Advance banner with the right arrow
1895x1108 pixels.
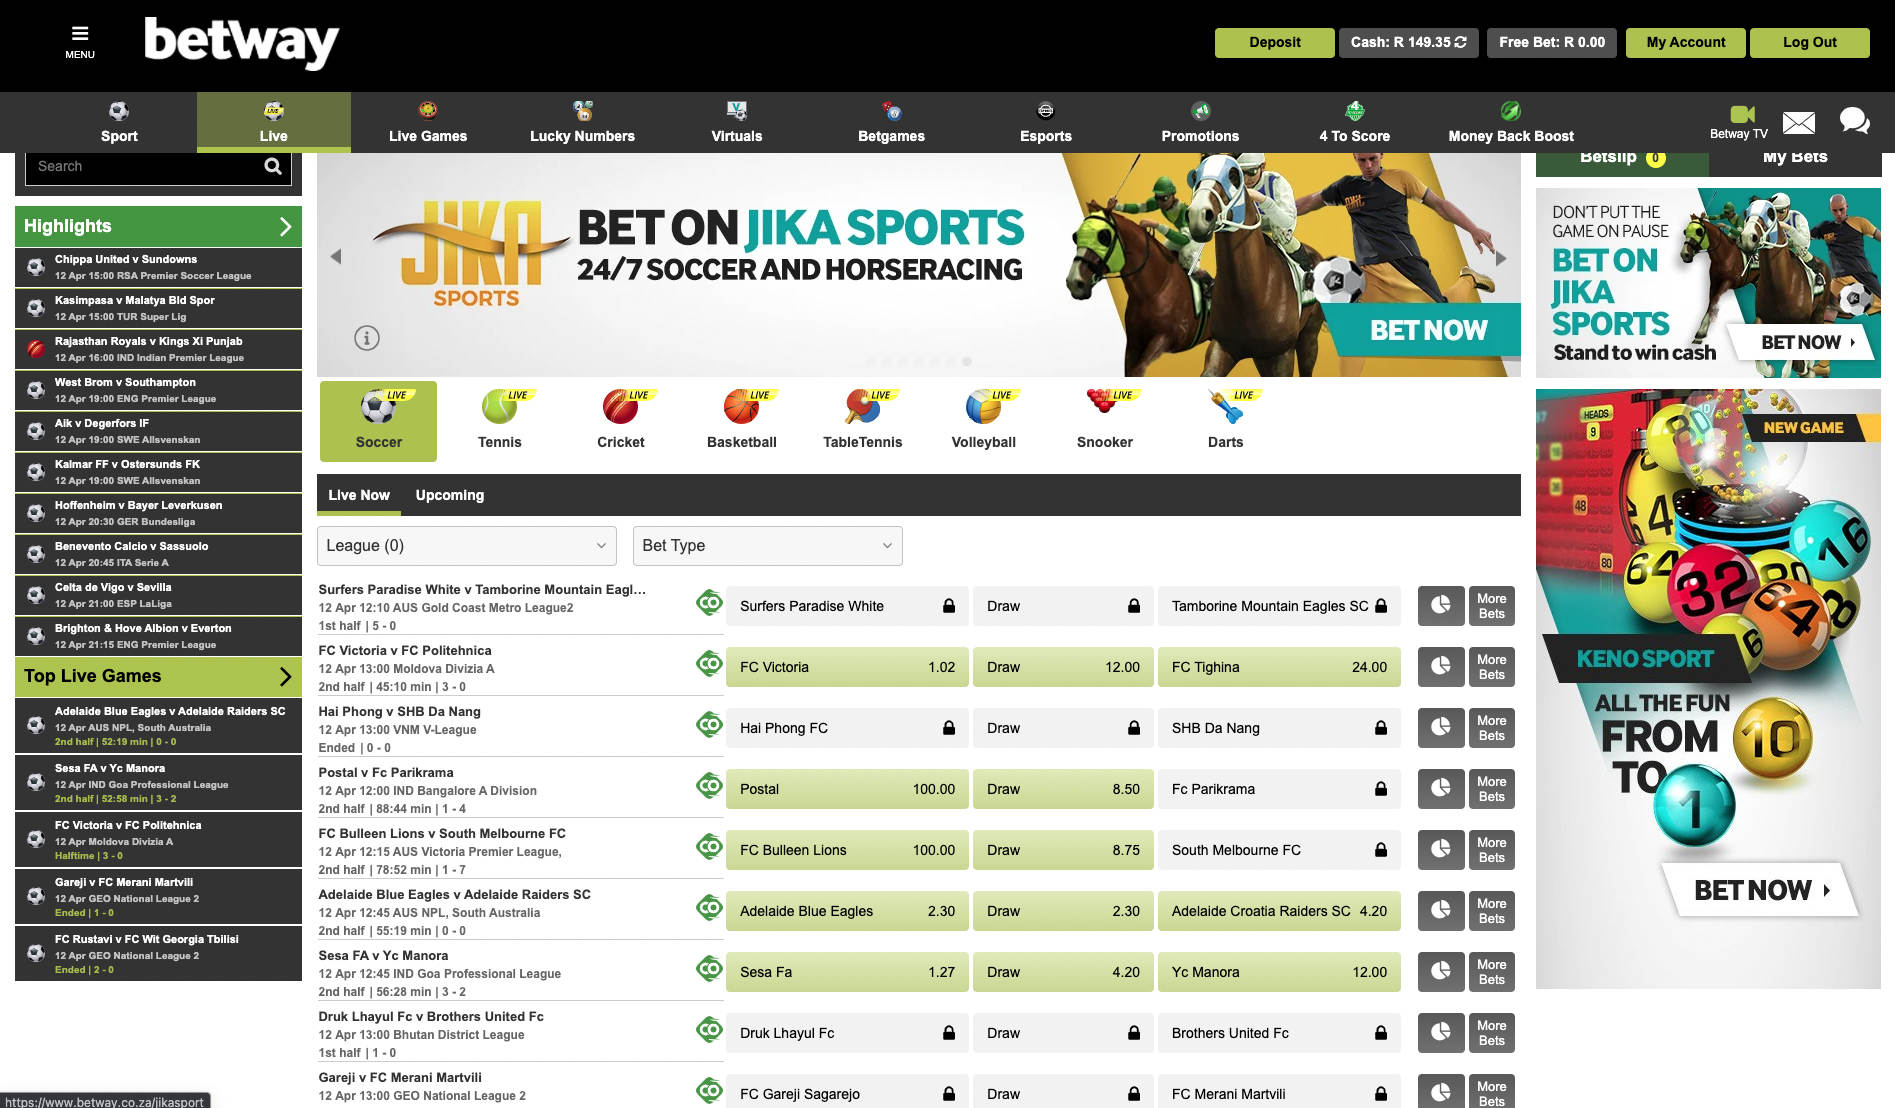pyautogui.click(x=1500, y=258)
